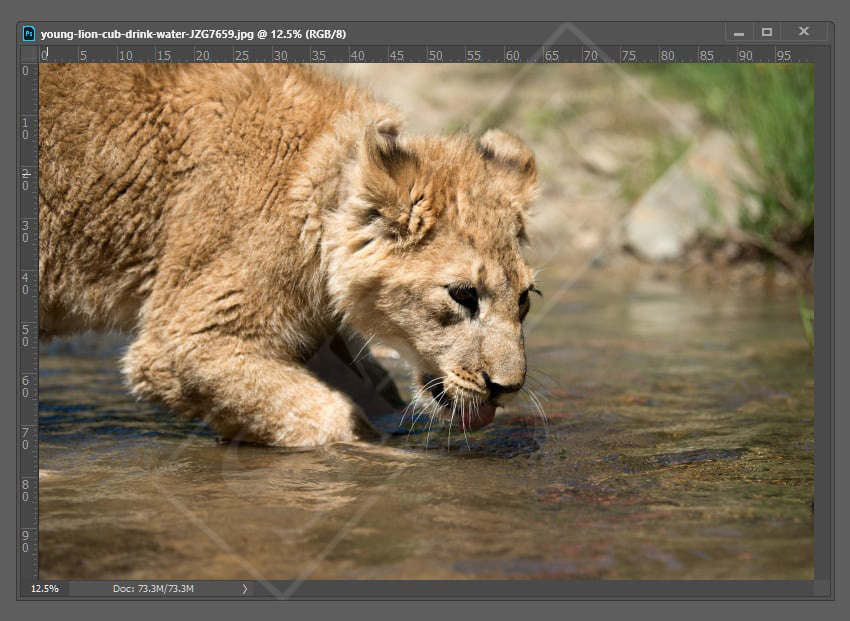850x621 pixels.
Task: Click the Doc: 73.3M/73.3M status info
Action: 152,589
